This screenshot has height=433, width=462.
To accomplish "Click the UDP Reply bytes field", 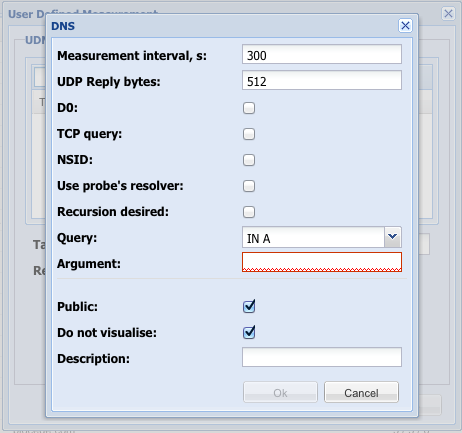I will [x=322, y=80].
